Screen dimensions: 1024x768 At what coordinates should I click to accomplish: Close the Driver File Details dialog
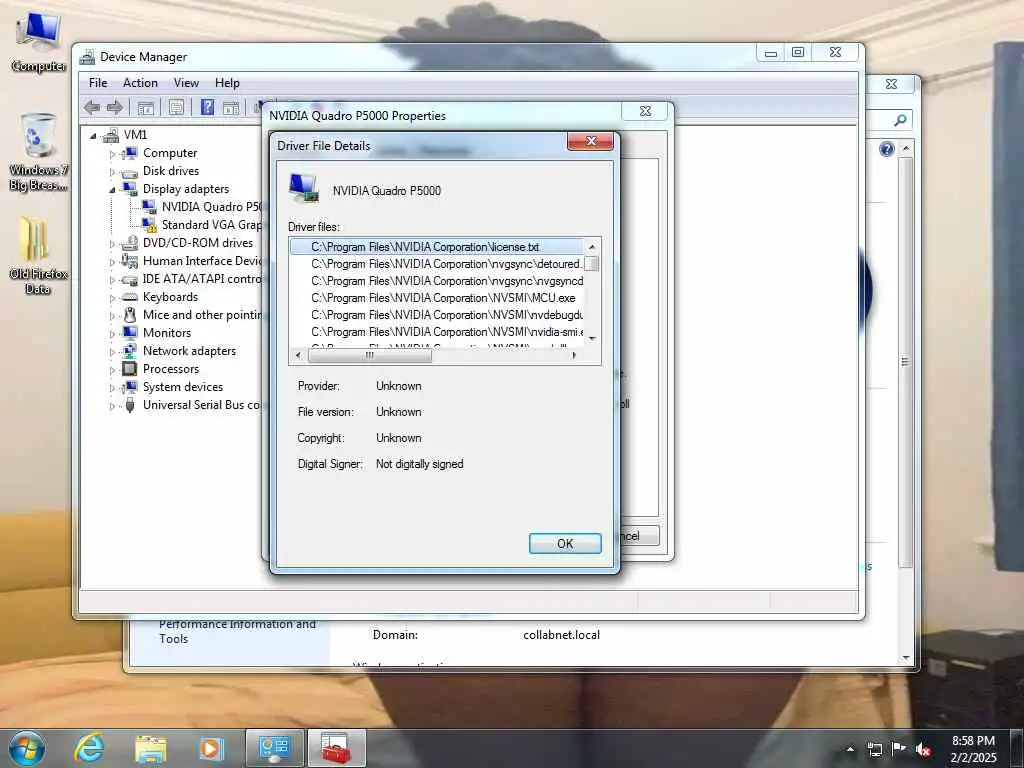[590, 141]
